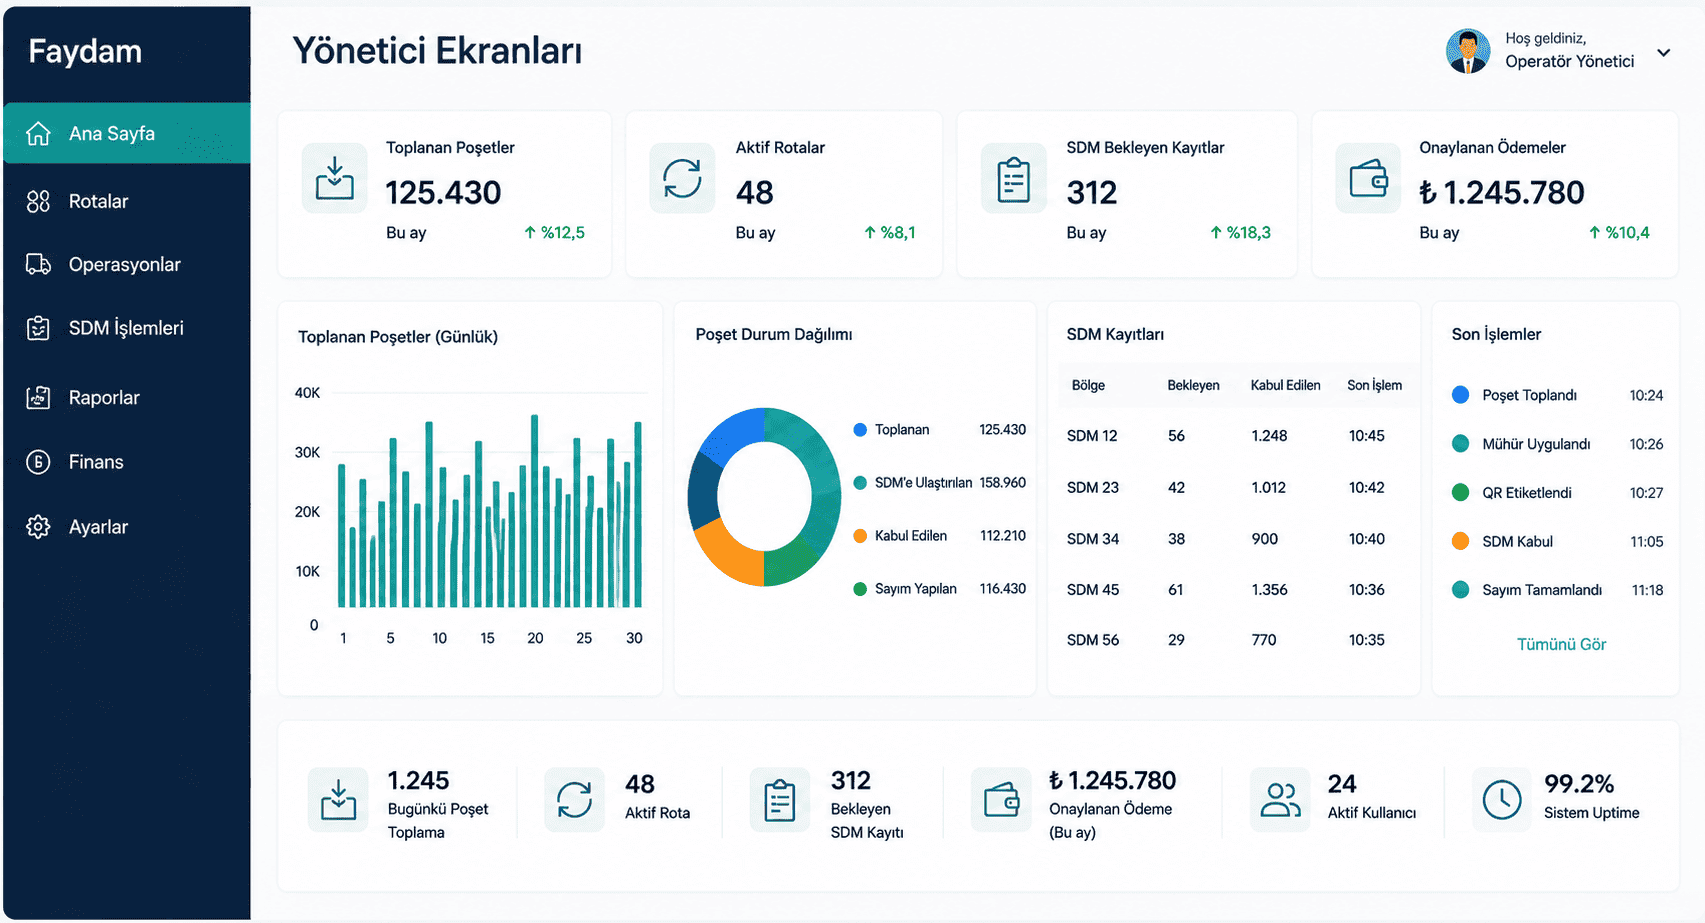Screen dimensions: 1705x923
Task: Click the Sayım Tamamlandı activity entry
Action: tap(1557, 590)
